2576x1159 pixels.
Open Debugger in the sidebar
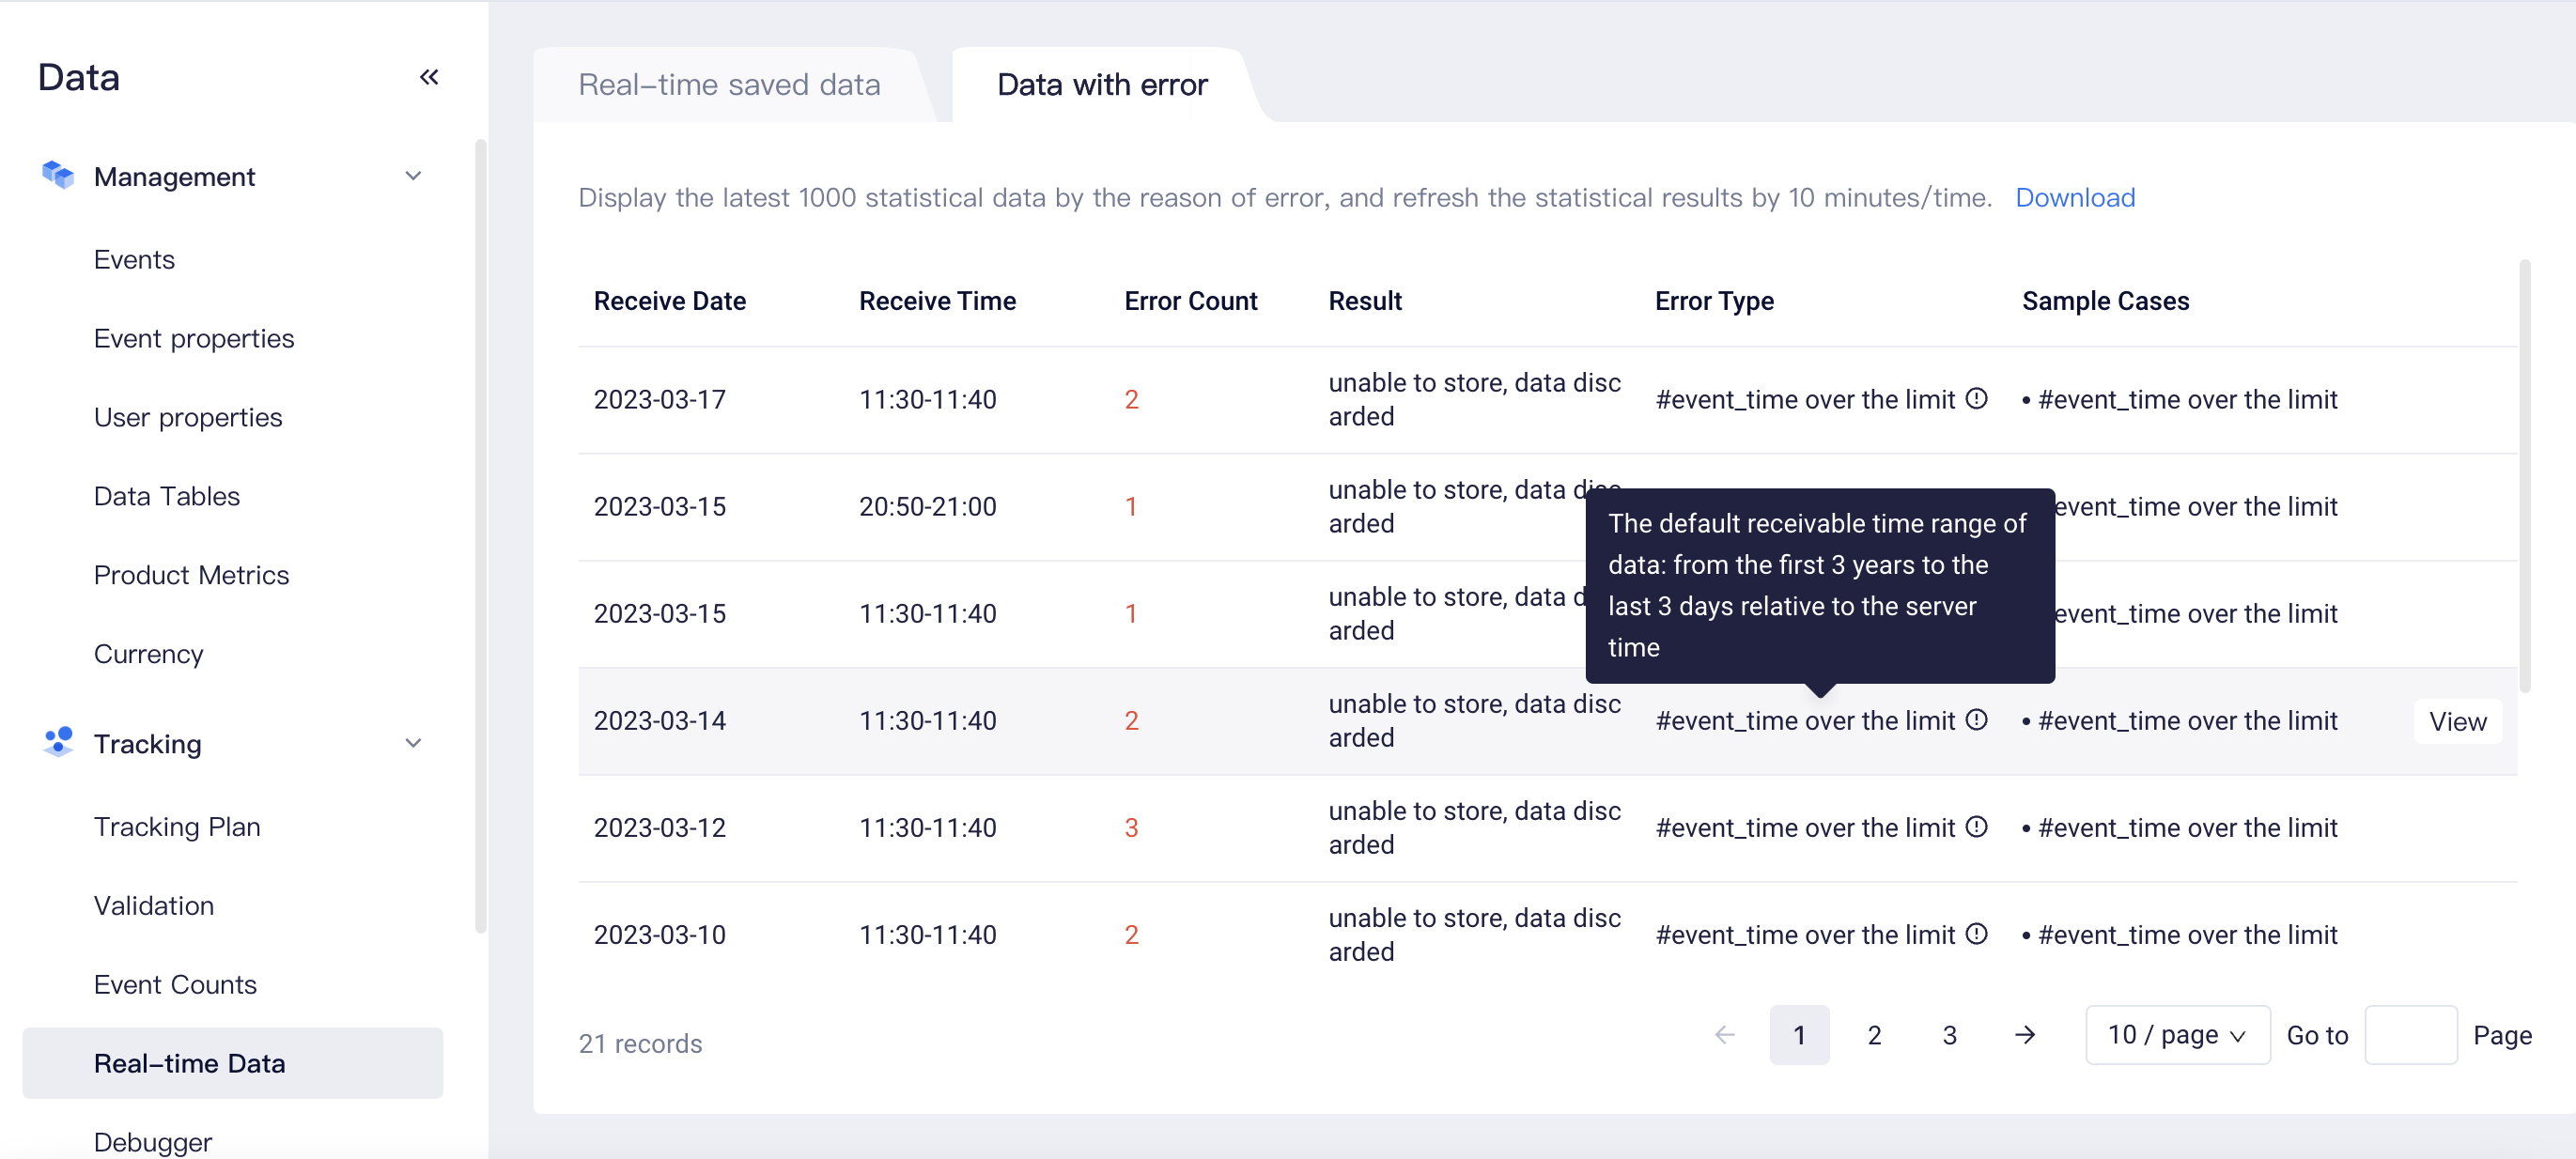(153, 1142)
